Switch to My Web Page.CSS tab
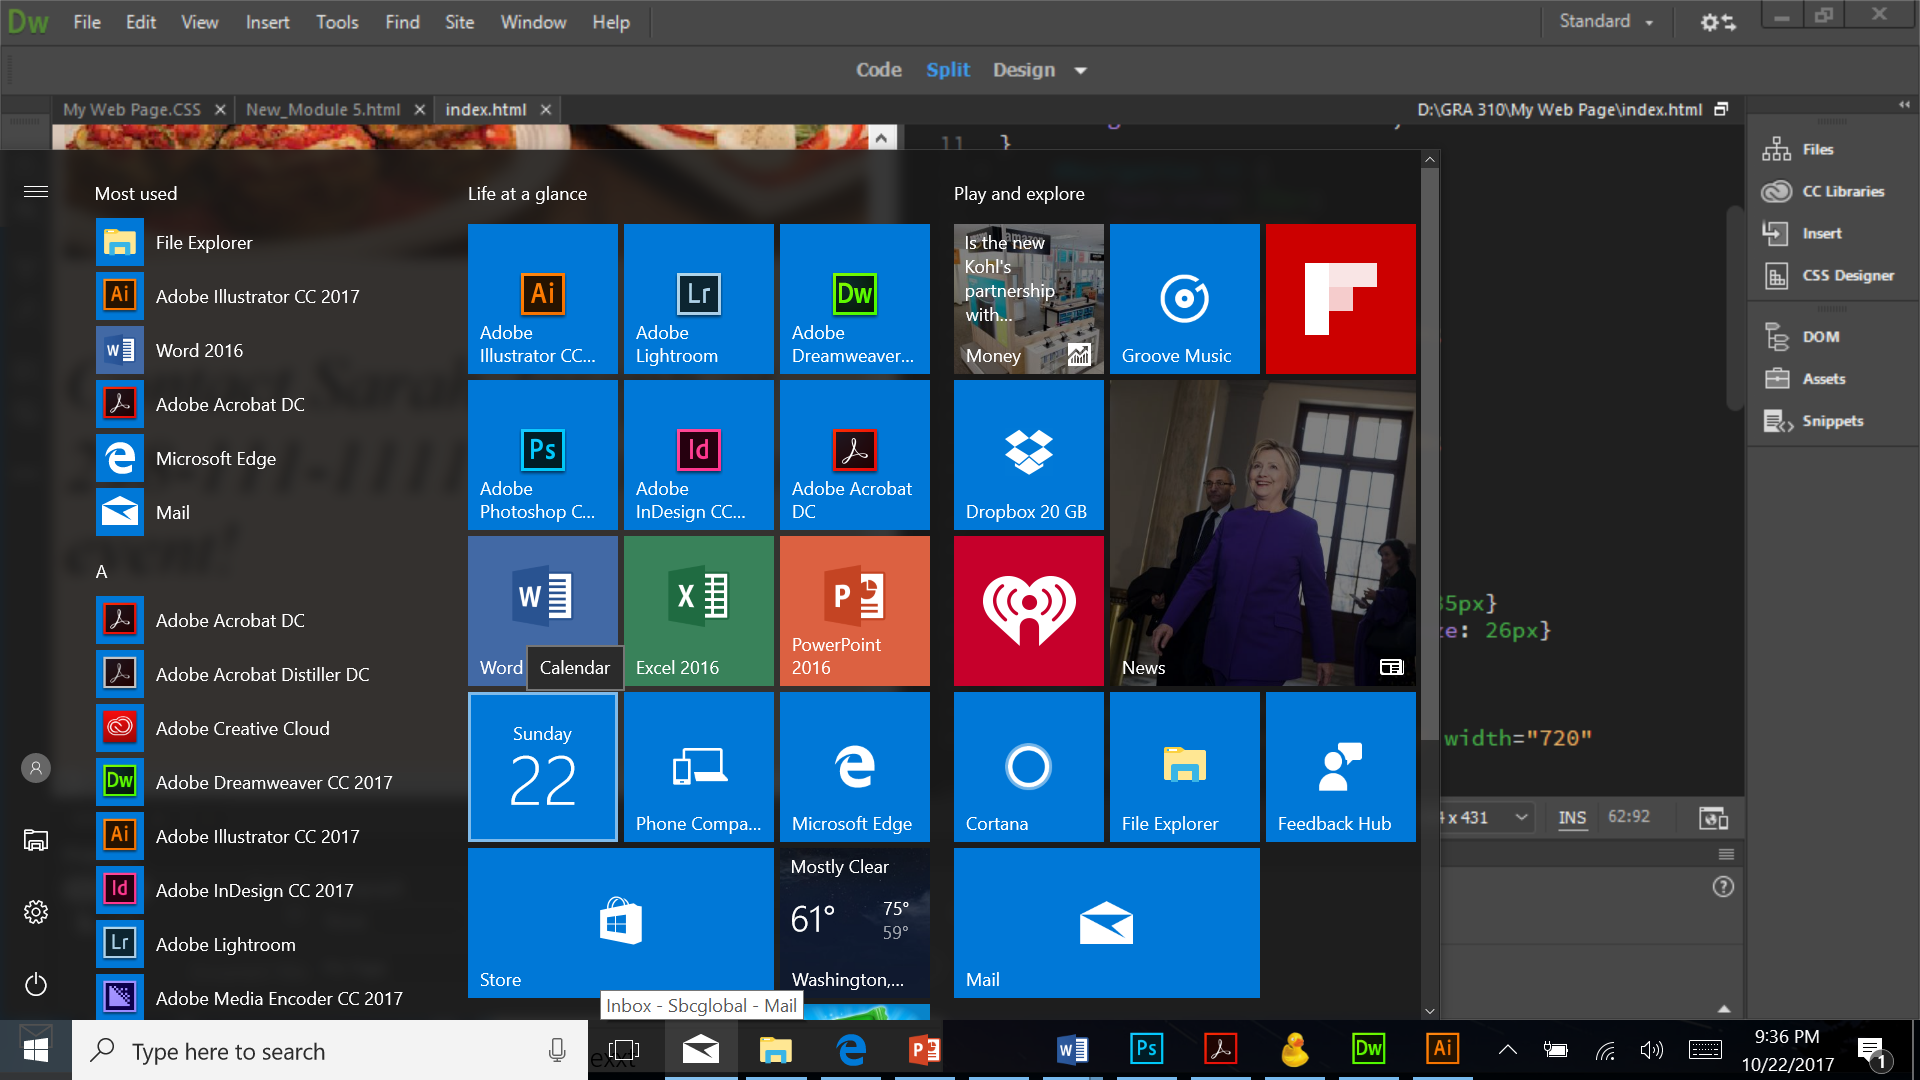The height and width of the screenshot is (1080, 1920). (132, 110)
